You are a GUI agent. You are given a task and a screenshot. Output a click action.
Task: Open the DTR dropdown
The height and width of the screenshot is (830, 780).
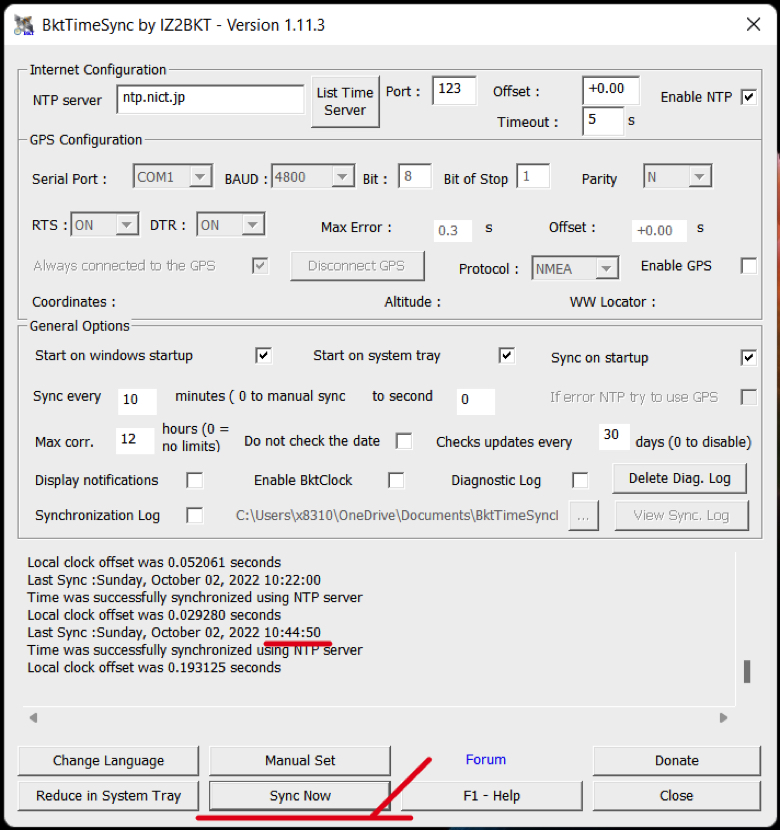(x=231, y=225)
